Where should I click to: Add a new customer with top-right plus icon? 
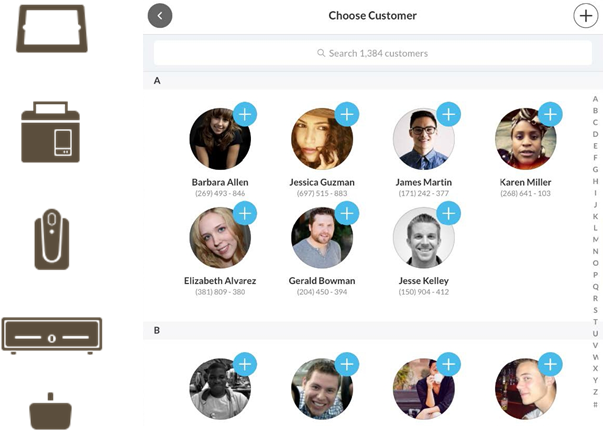click(586, 16)
